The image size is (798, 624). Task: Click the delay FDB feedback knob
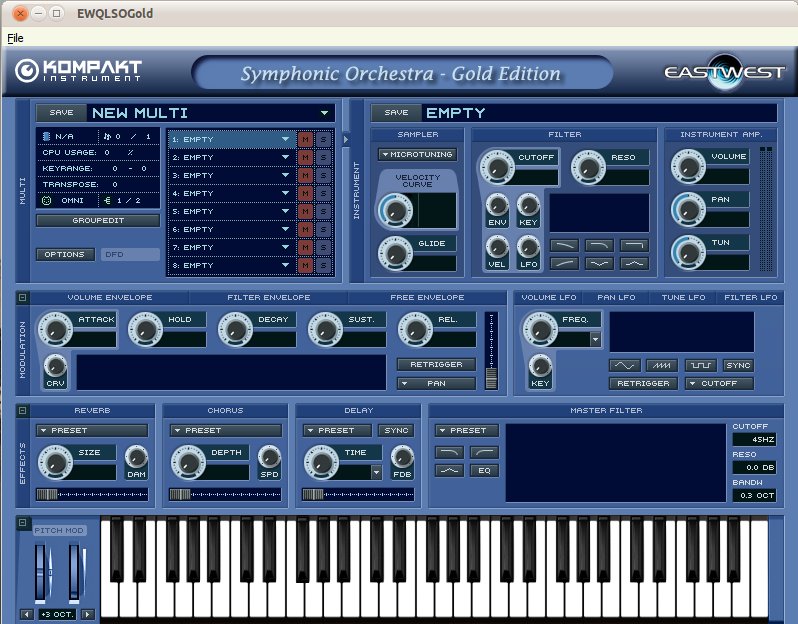[402, 457]
